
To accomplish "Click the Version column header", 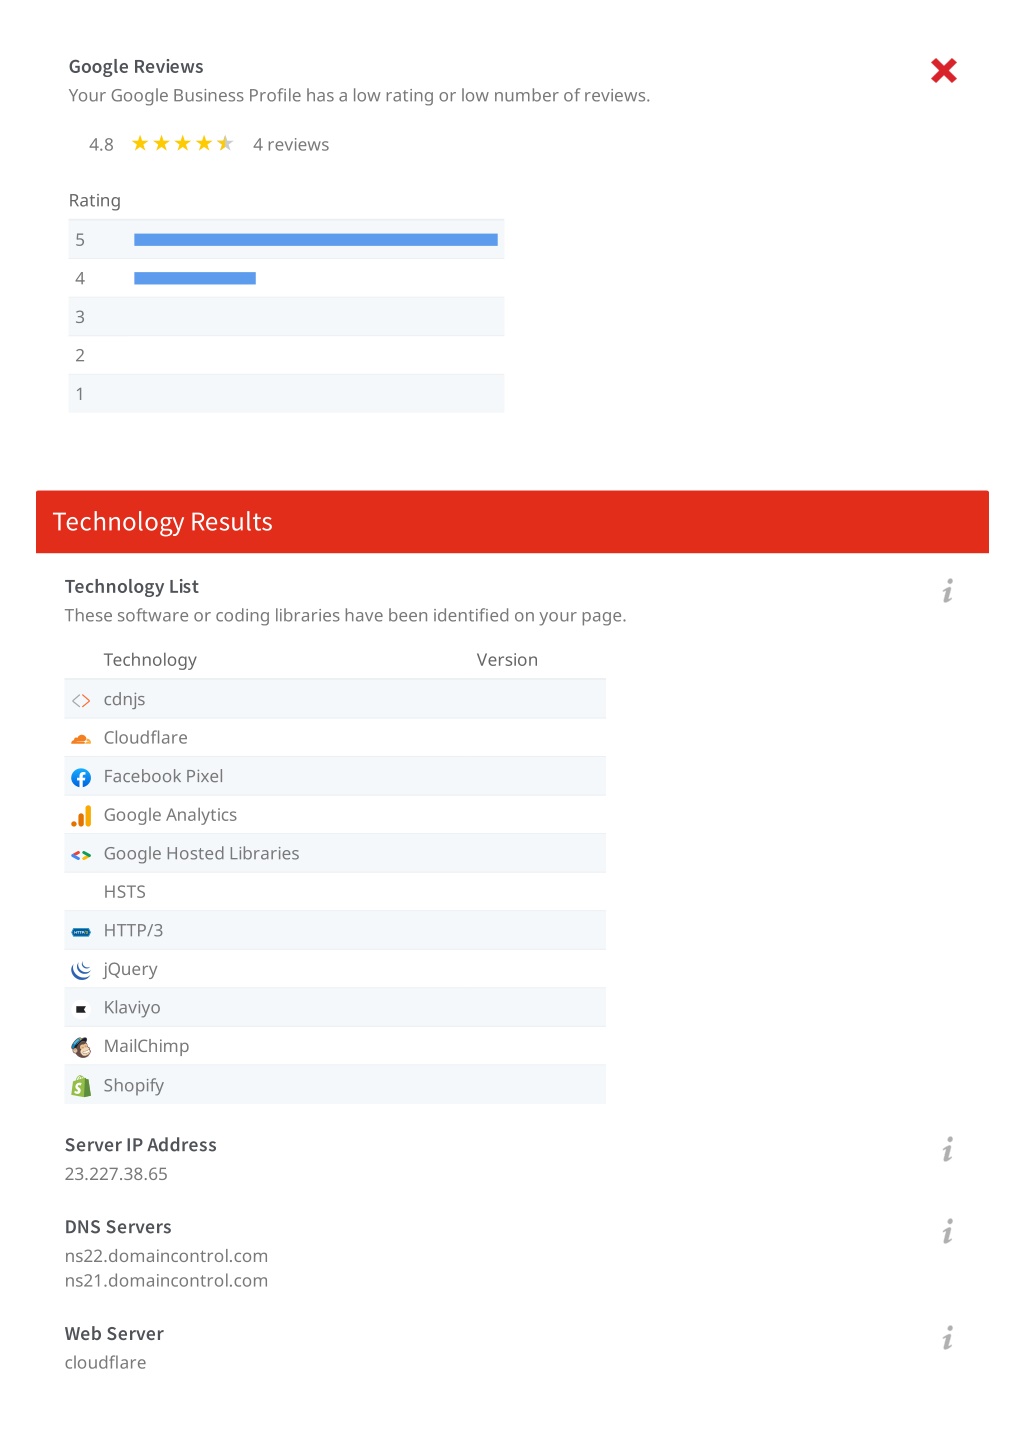I will coord(507,660).
